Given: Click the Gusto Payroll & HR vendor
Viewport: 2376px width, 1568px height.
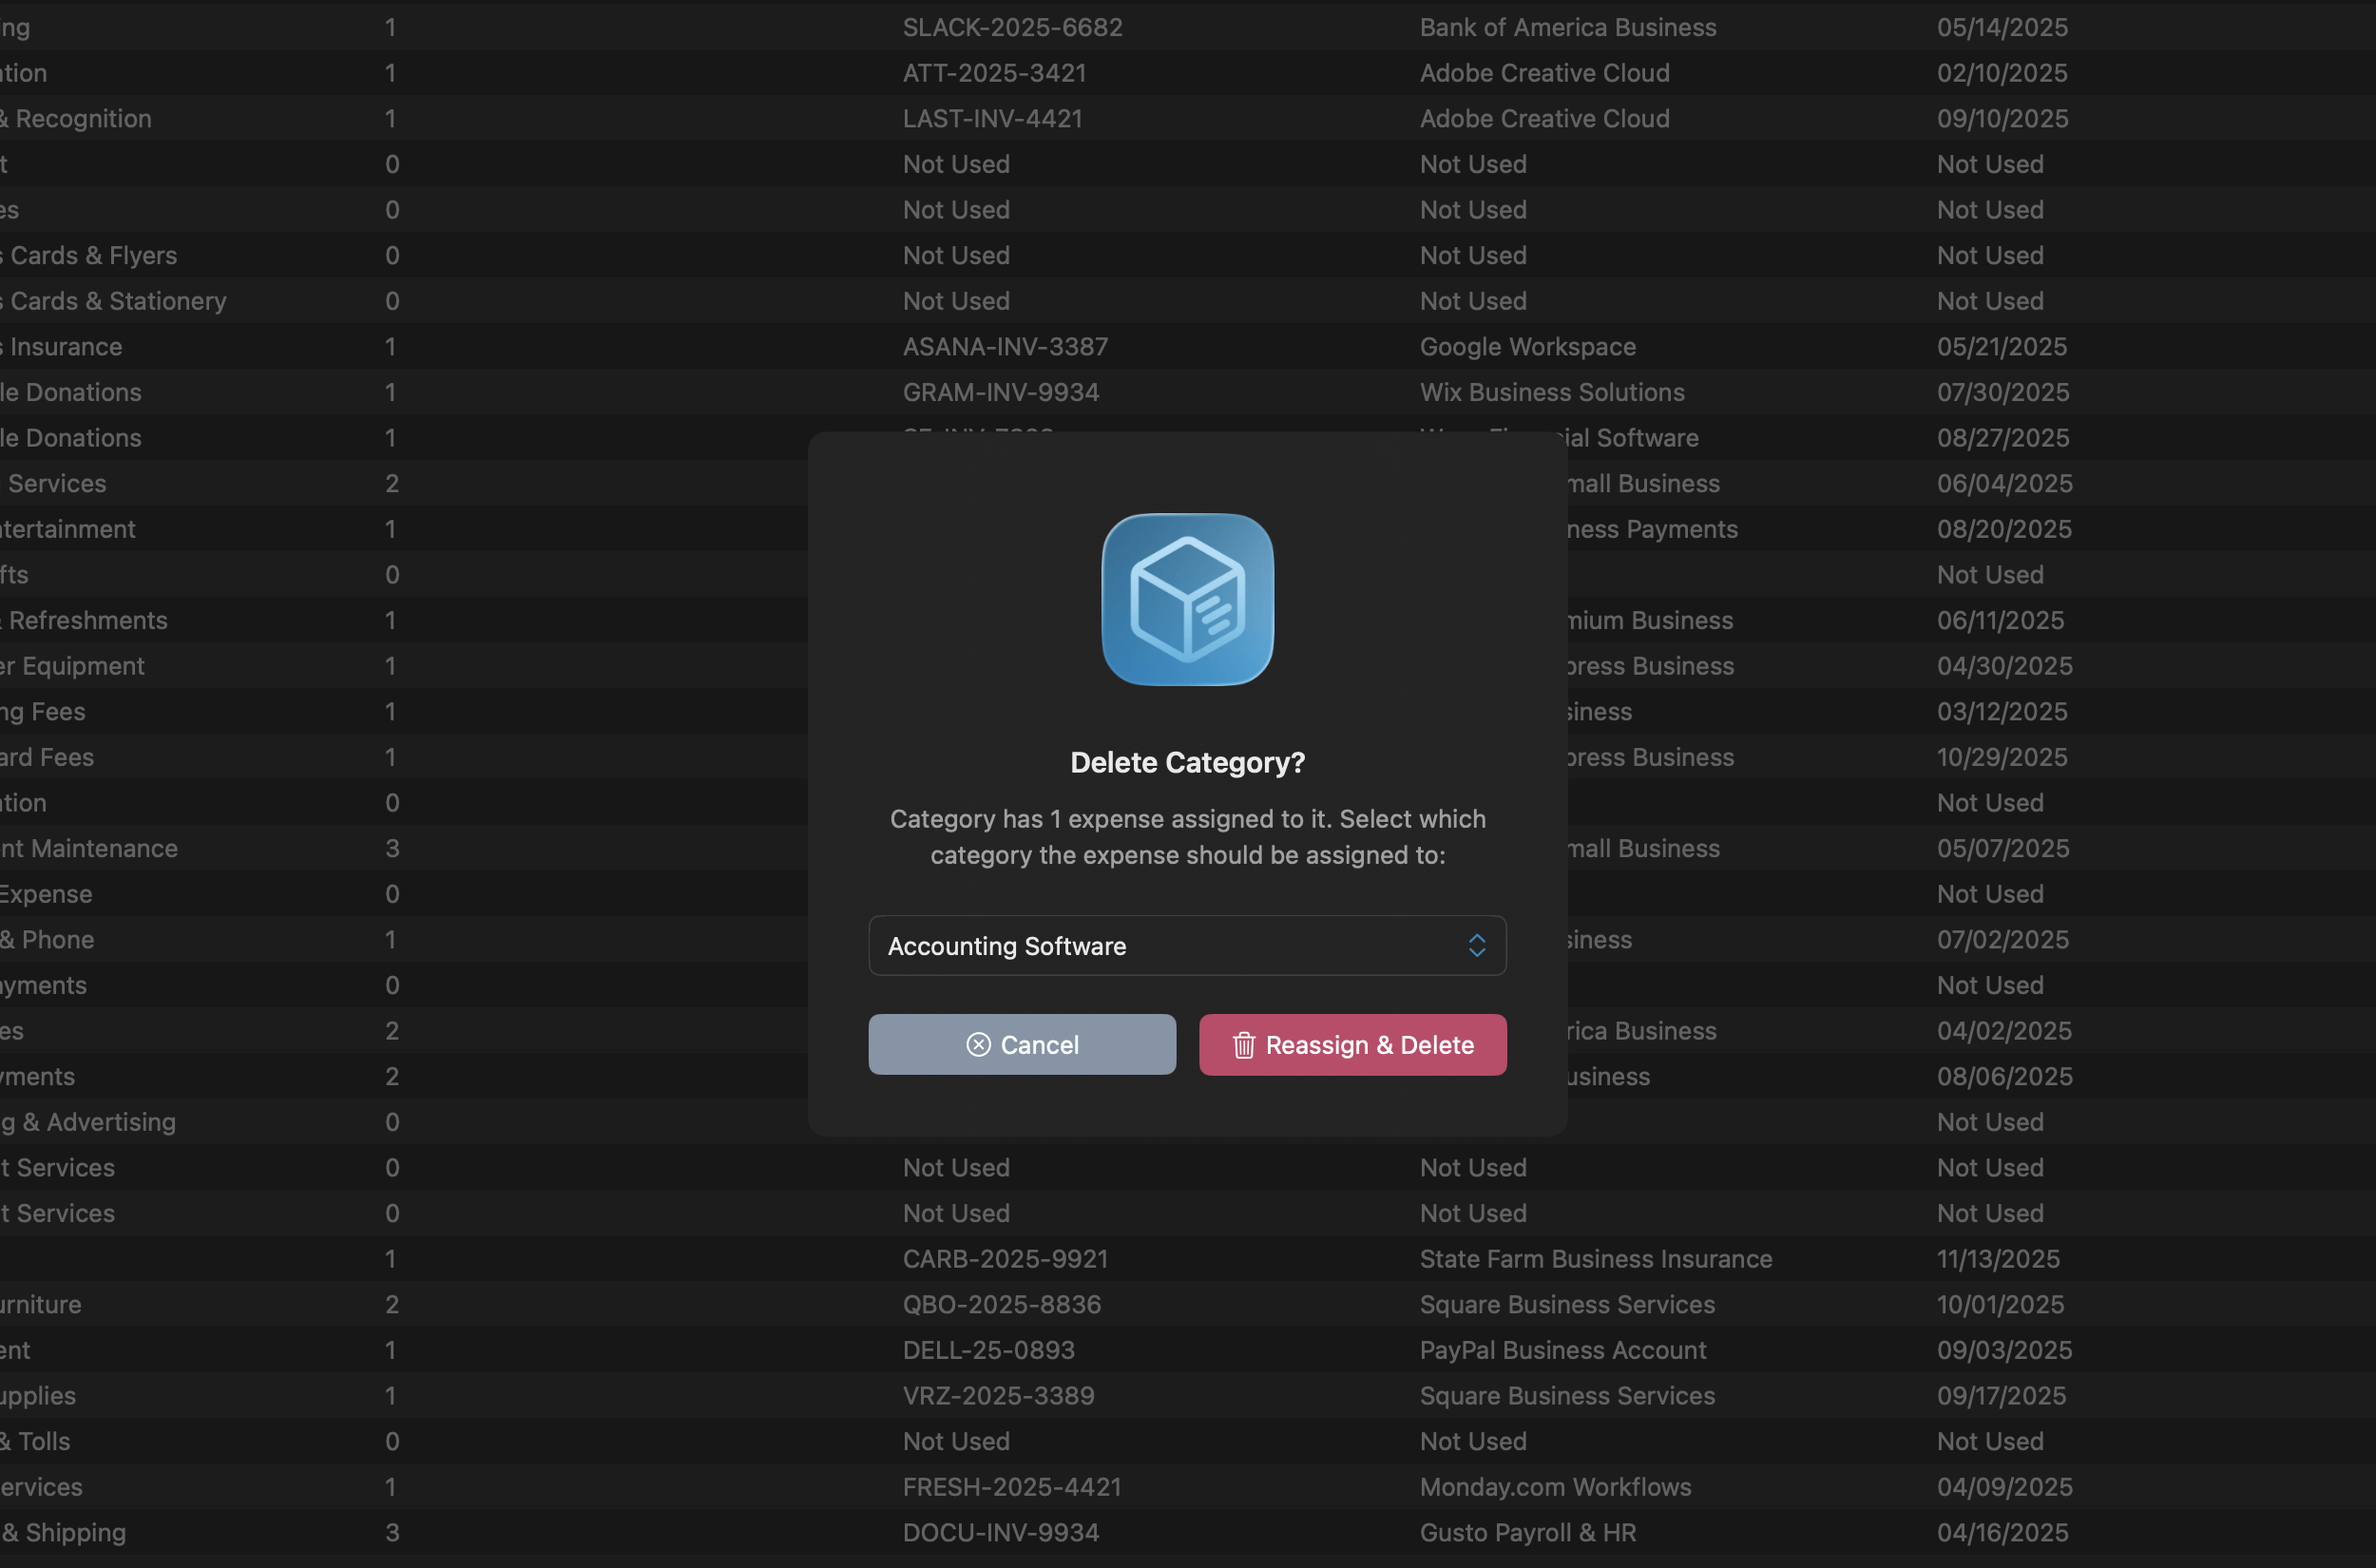Looking at the screenshot, I should 1528,1532.
